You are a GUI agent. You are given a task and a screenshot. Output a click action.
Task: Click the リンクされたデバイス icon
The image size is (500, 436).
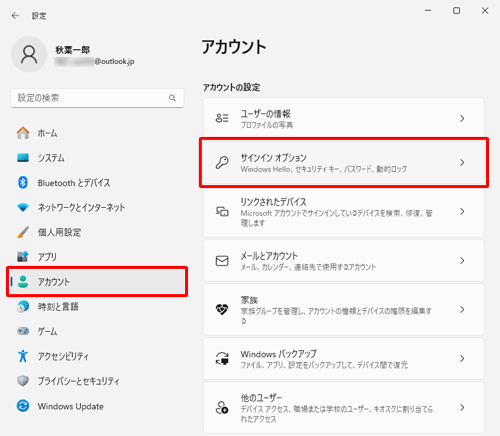(222, 211)
